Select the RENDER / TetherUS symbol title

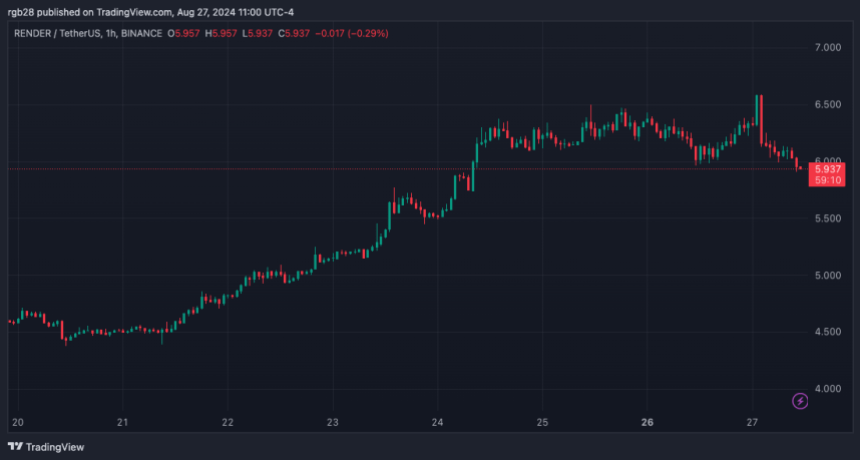coord(61,33)
